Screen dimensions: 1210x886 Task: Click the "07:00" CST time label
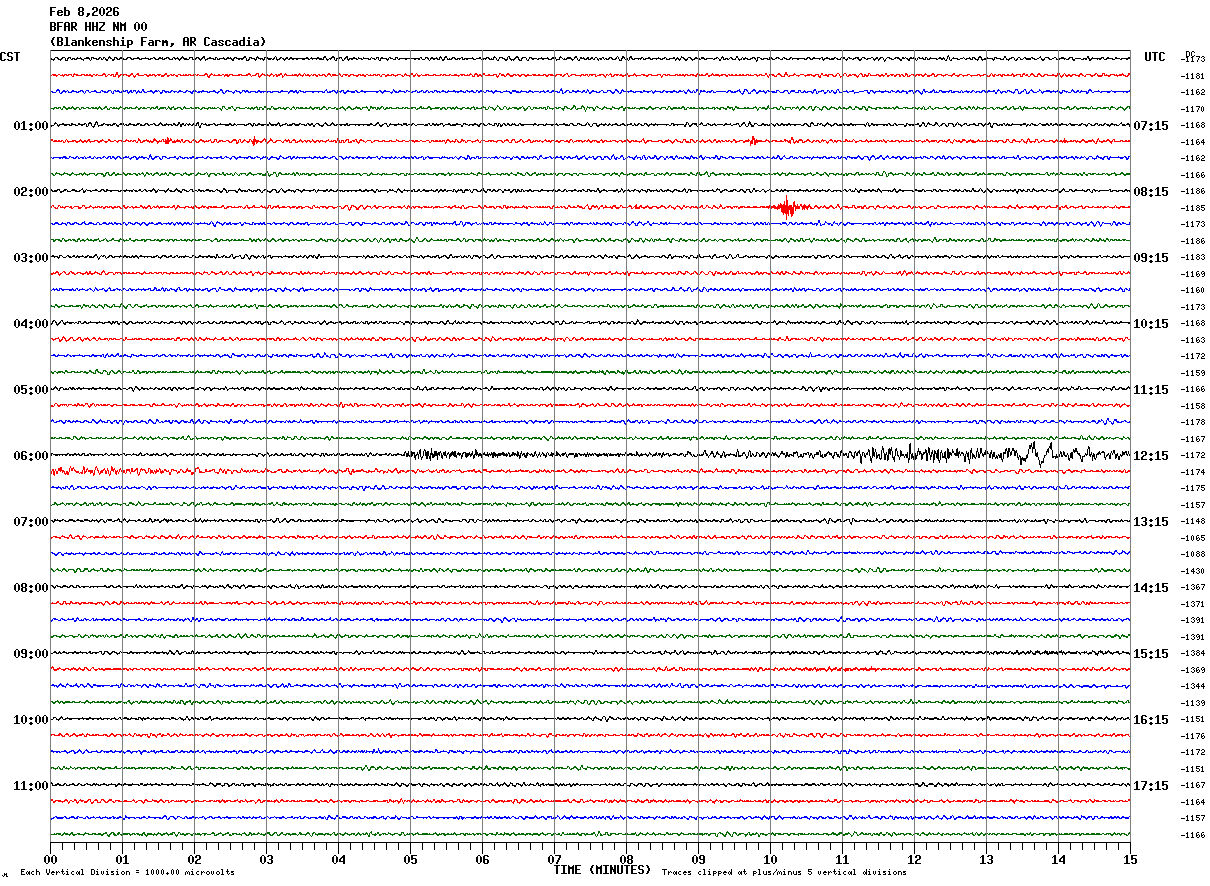(x=31, y=522)
